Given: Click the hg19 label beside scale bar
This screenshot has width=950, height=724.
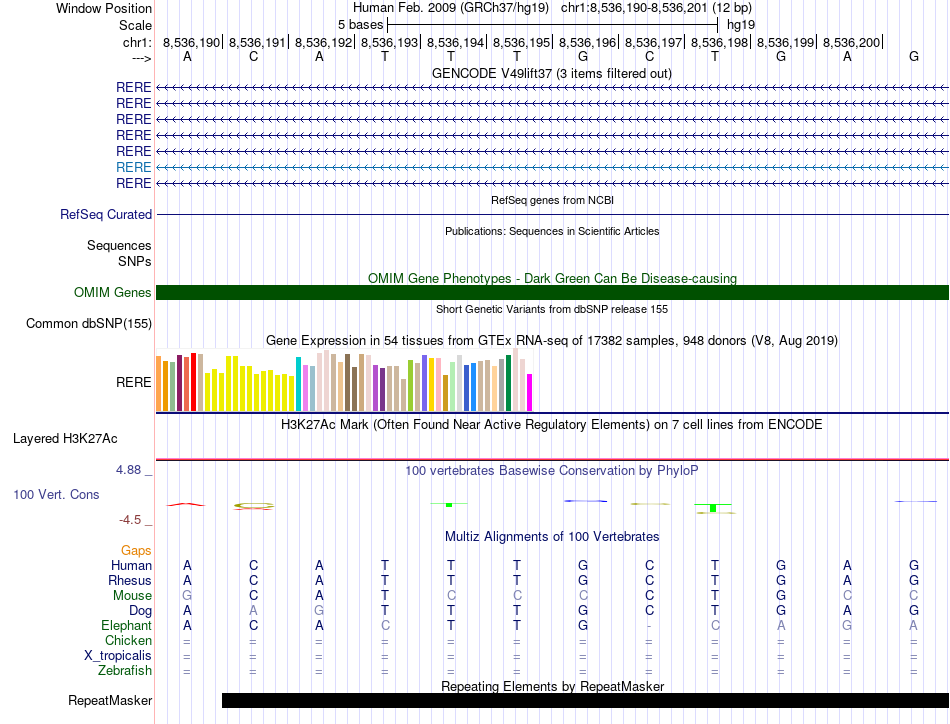Looking at the screenshot, I should coord(741,25).
